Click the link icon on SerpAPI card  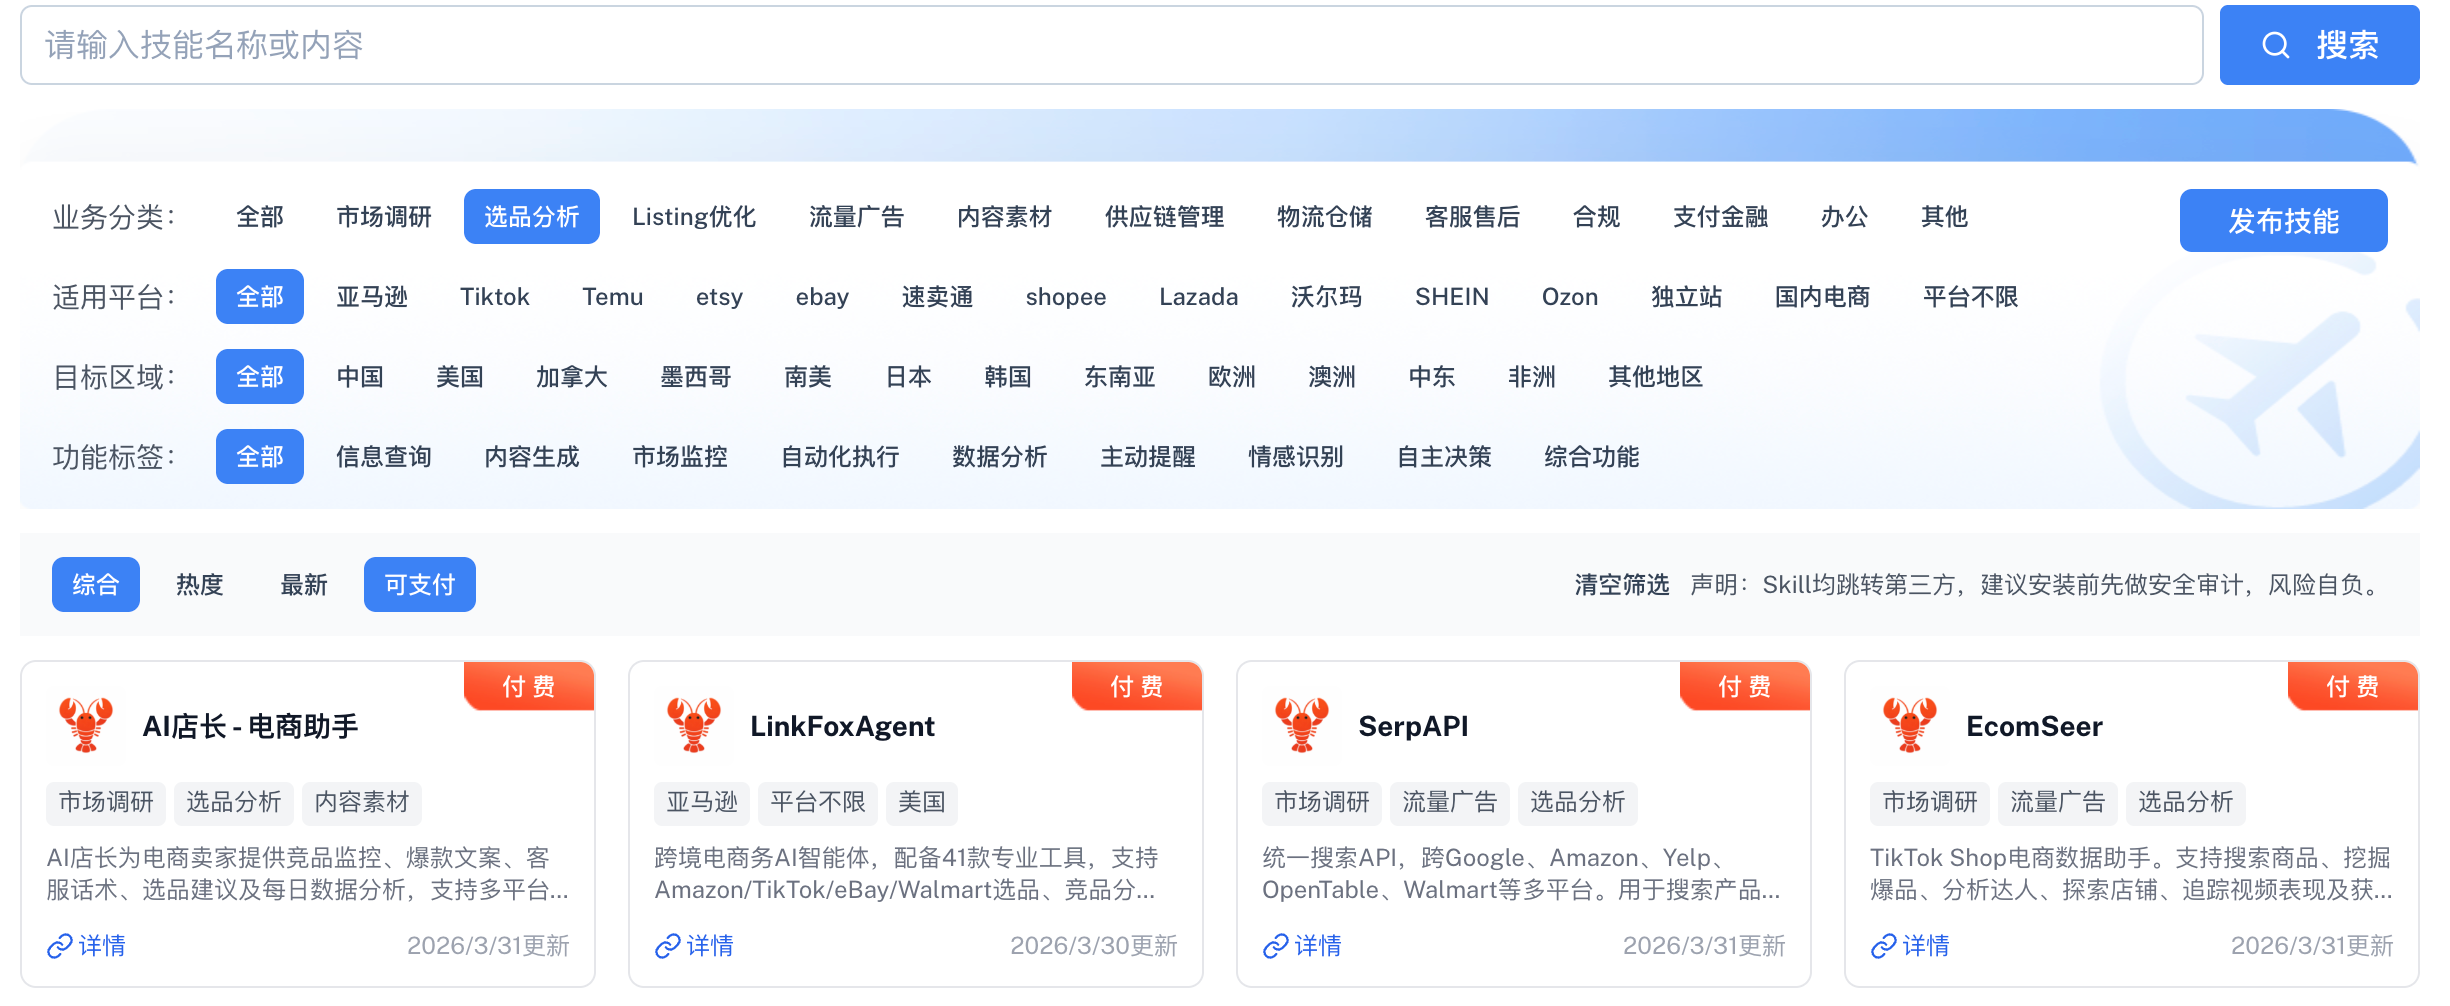[1275, 946]
